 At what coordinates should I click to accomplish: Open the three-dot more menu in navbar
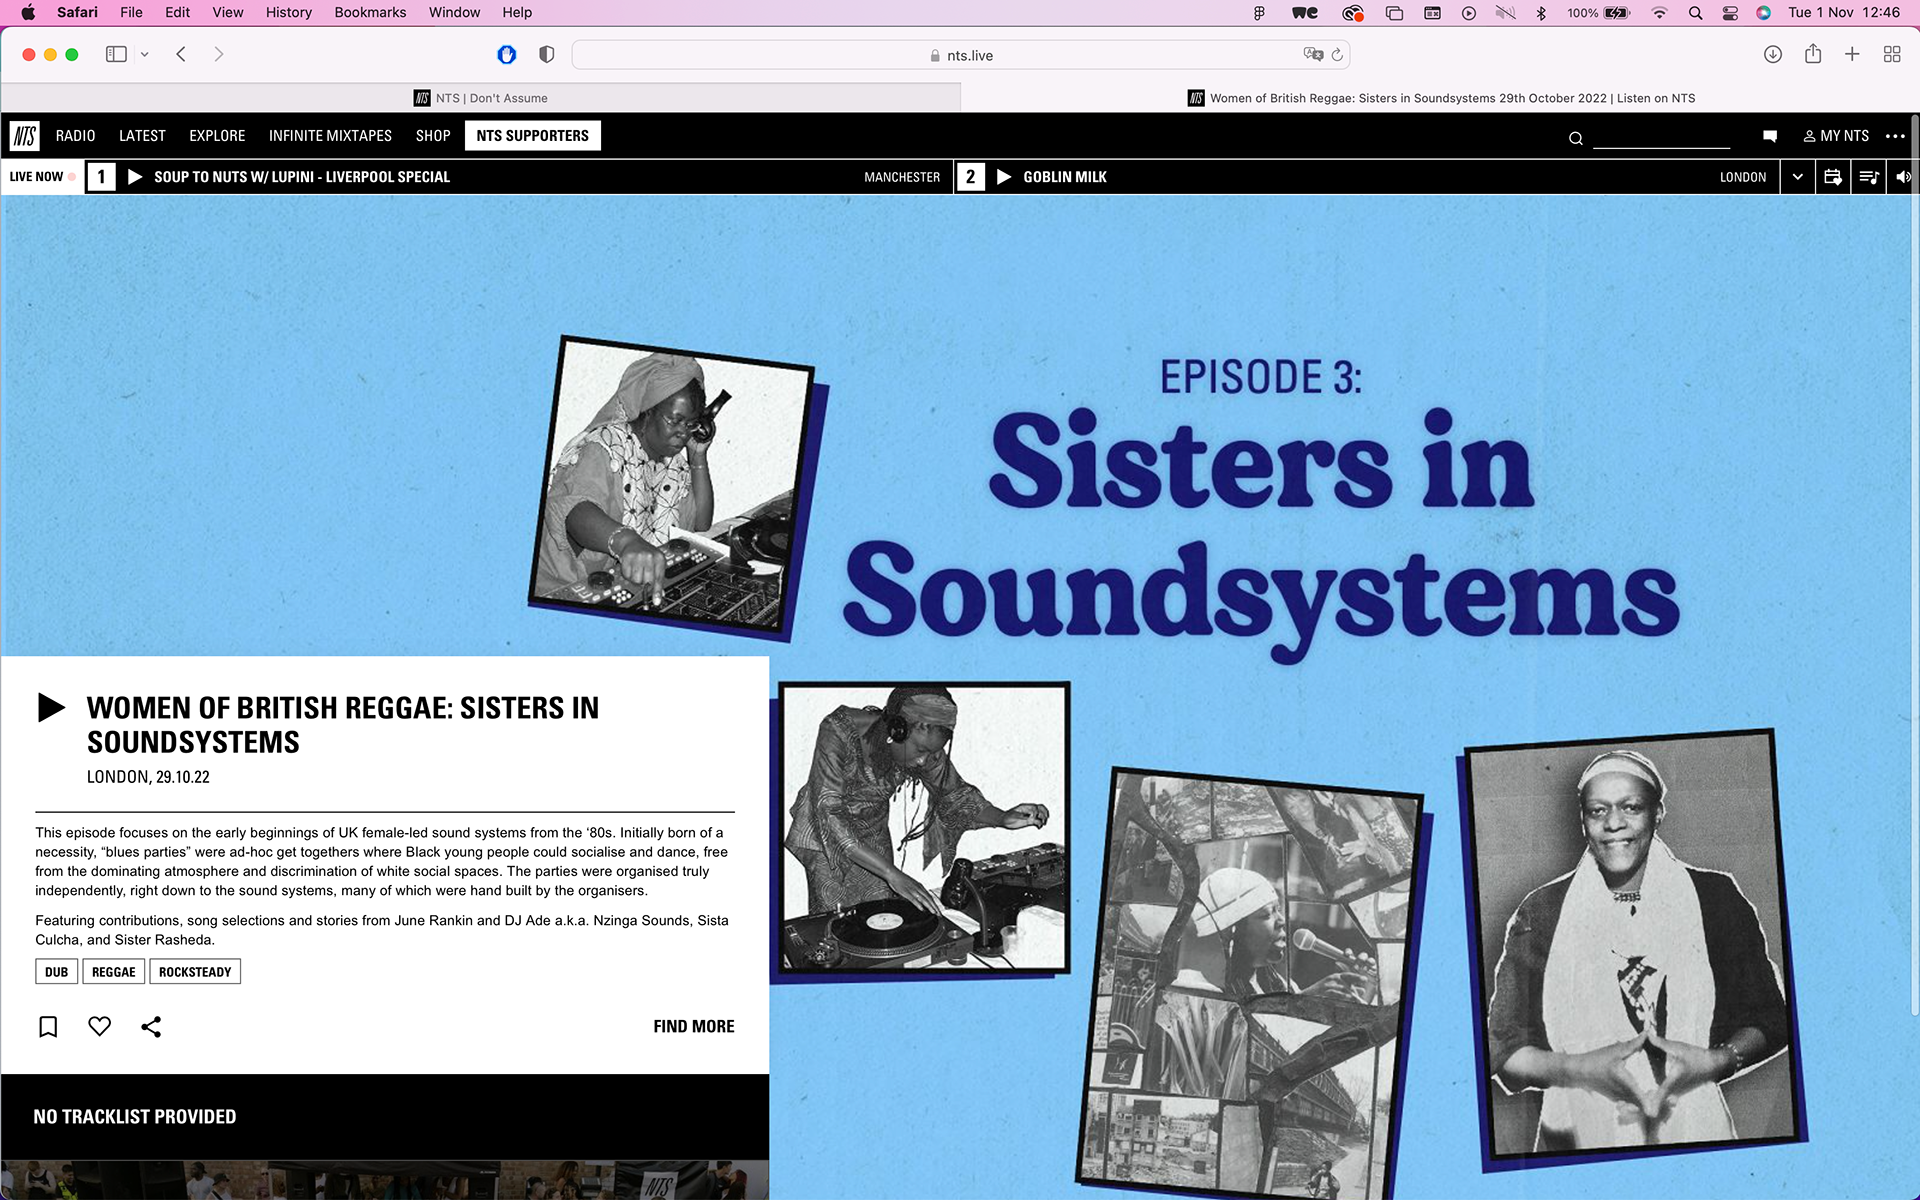1894,136
